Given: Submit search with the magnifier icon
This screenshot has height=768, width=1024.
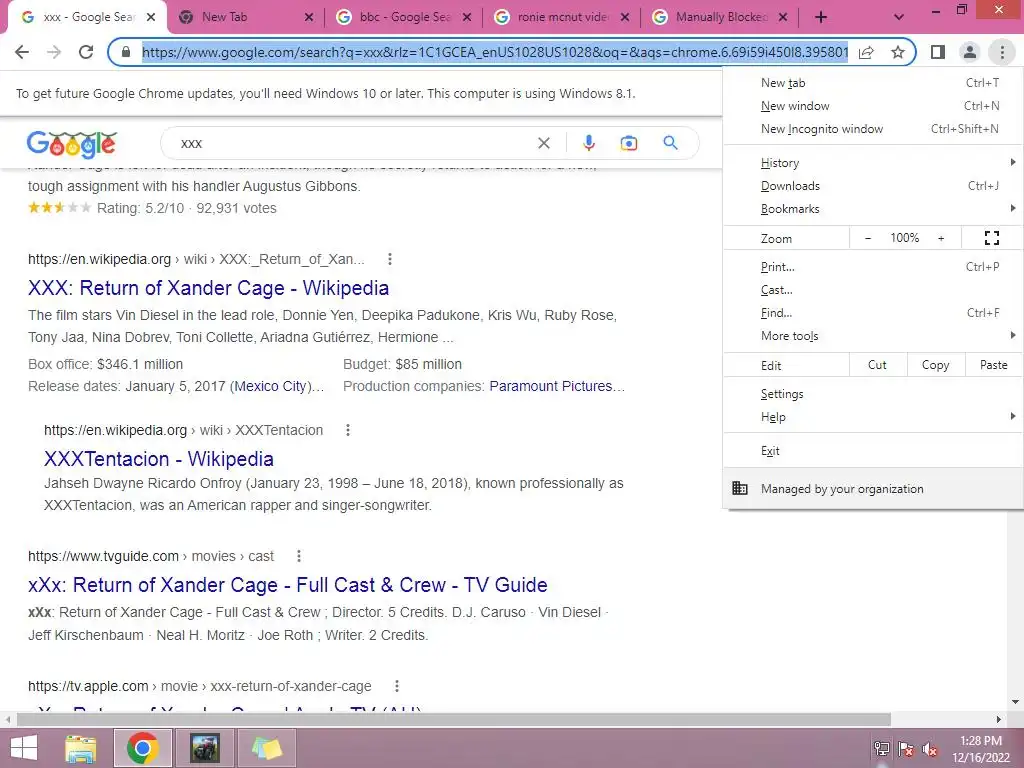Looking at the screenshot, I should pyautogui.click(x=670, y=143).
